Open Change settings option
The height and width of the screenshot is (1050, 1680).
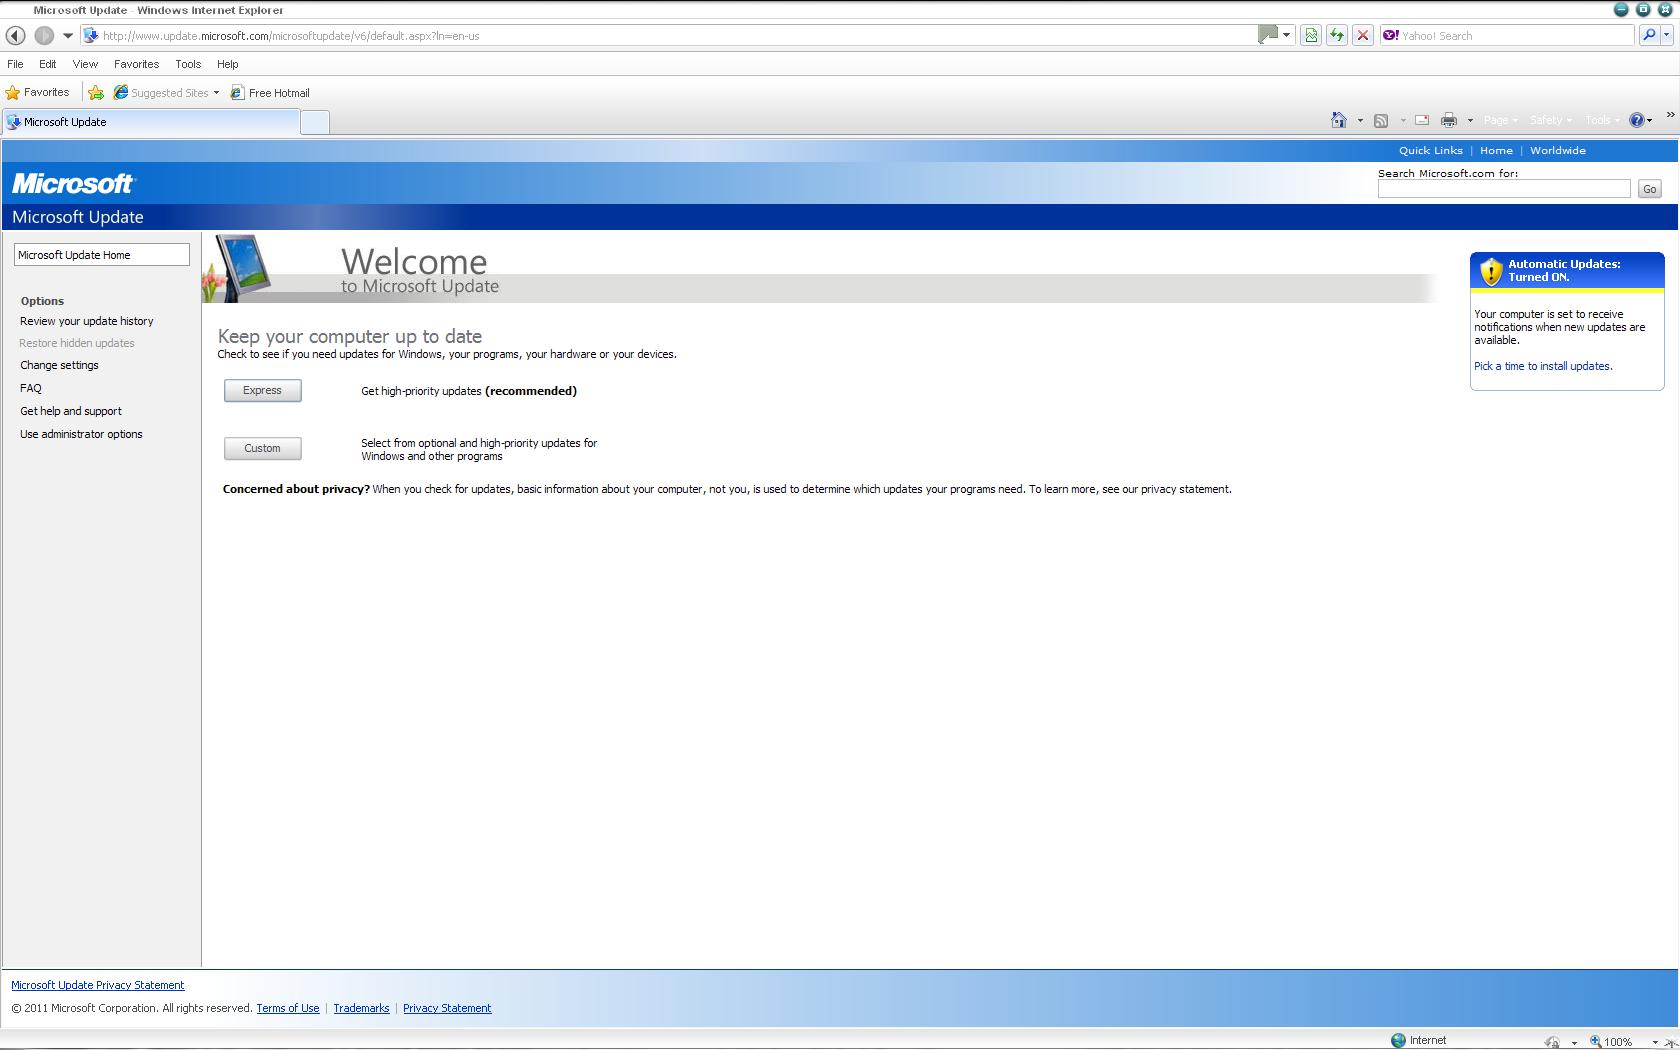pos(59,365)
